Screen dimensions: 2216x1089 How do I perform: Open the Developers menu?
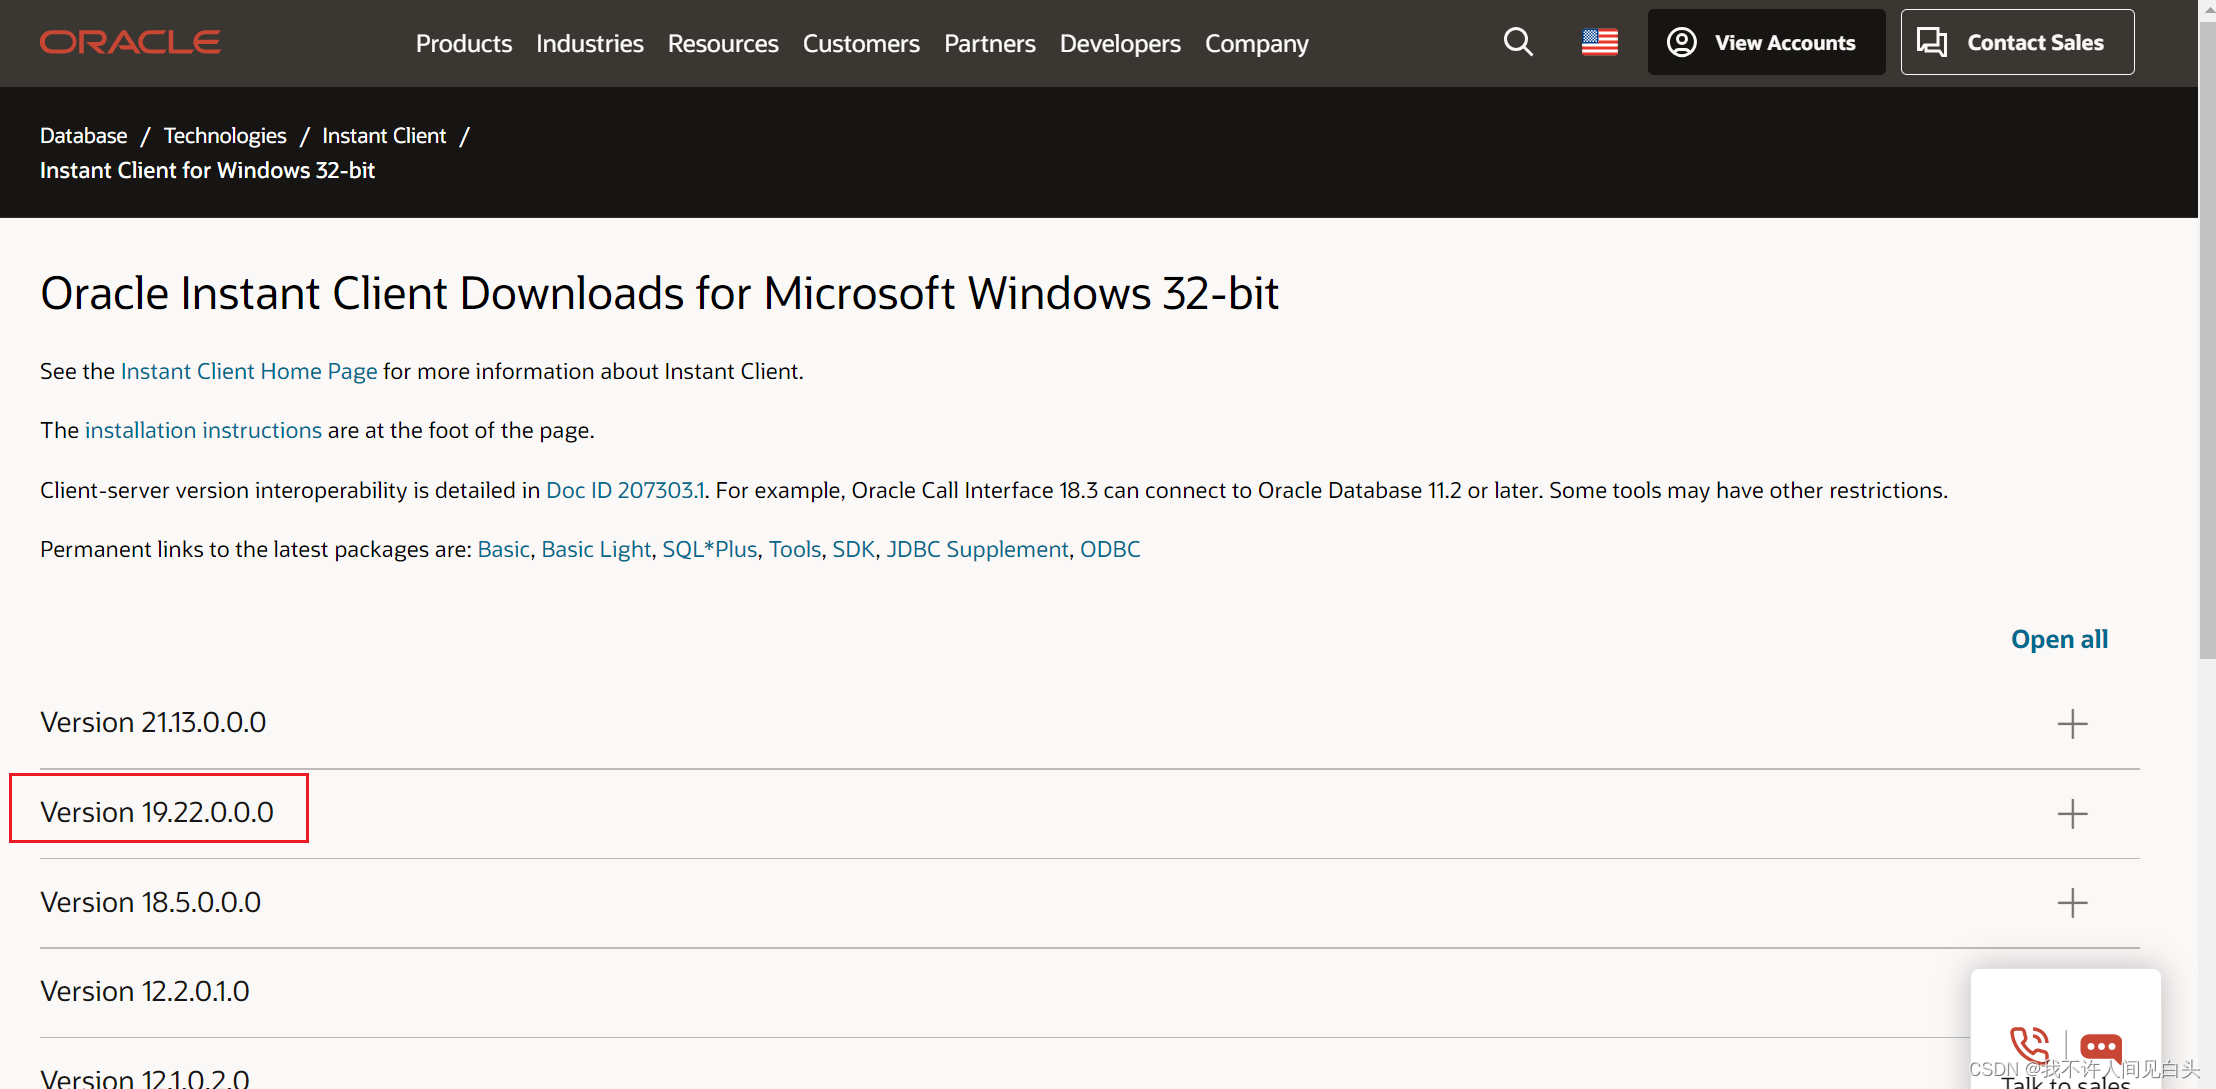coord(1119,43)
